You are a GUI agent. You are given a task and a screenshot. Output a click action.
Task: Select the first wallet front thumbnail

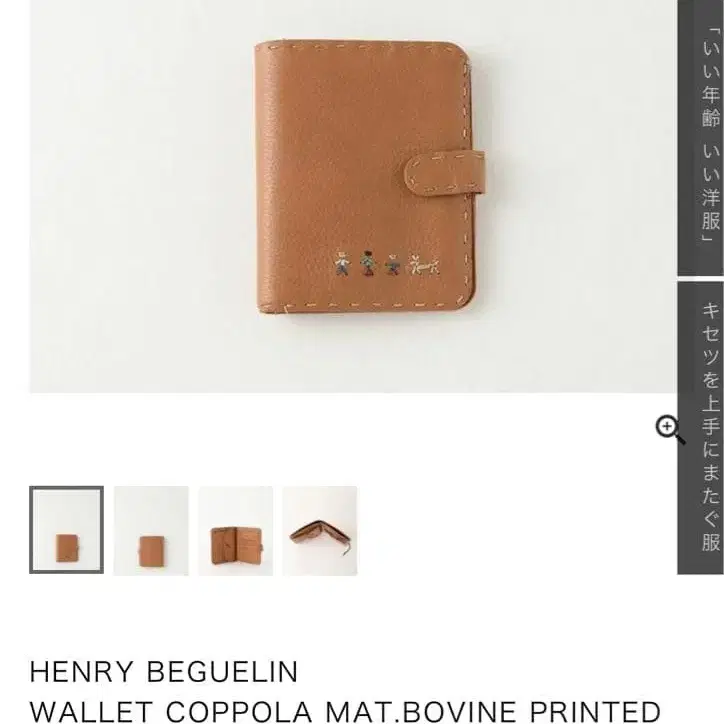pyautogui.click(x=66, y=530)
